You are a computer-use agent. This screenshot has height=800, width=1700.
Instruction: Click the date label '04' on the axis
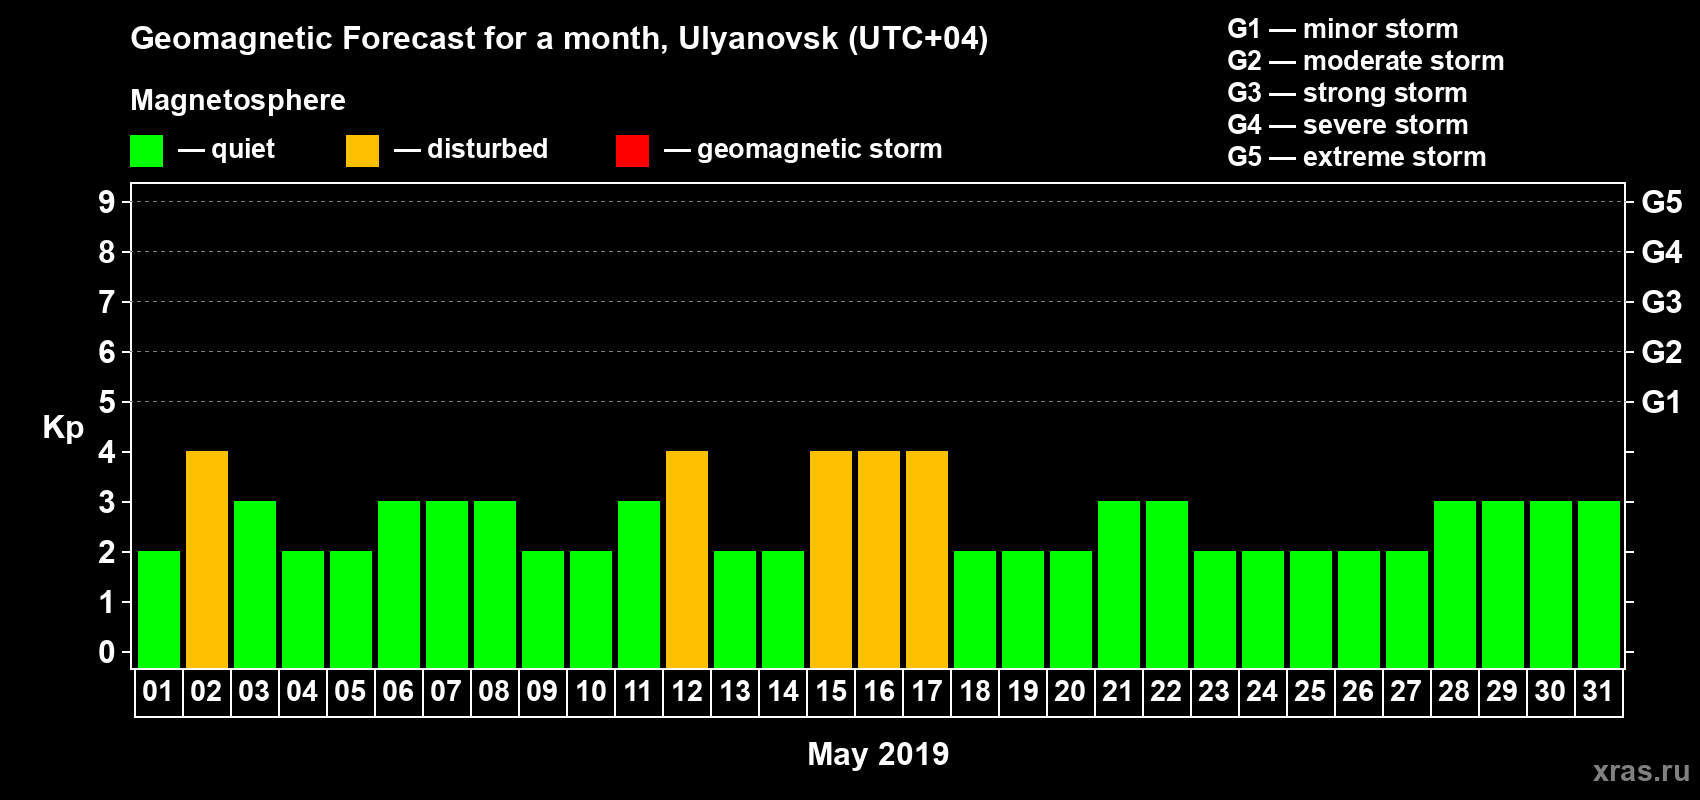(x=302, y=692)
